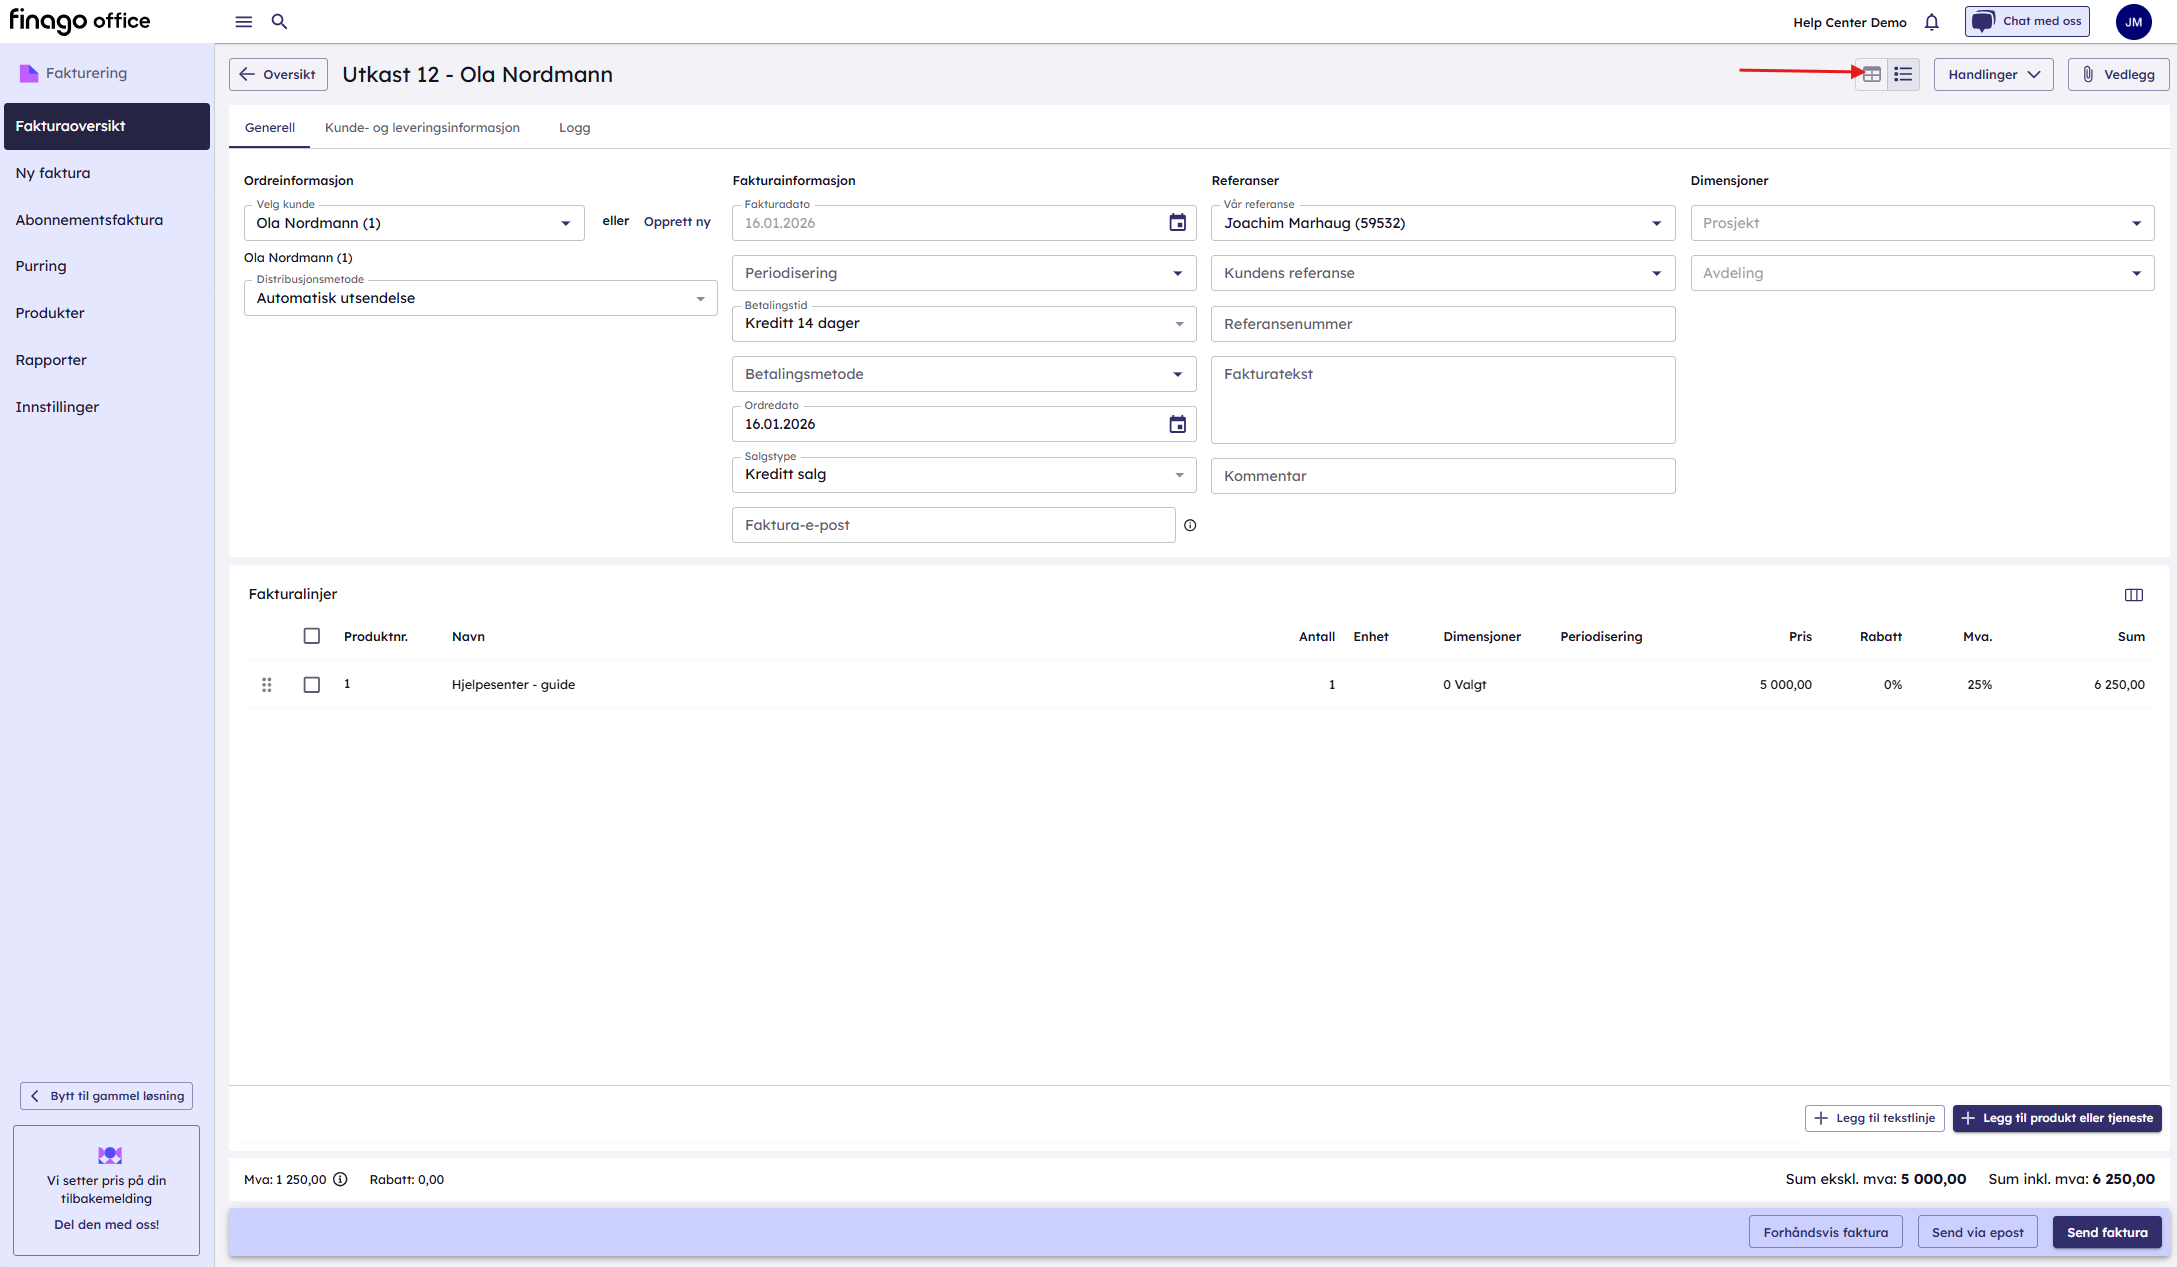Screen dimensions: 2177x1267
Task: Open the notifications bell
Action: [x=1932, y=22]
